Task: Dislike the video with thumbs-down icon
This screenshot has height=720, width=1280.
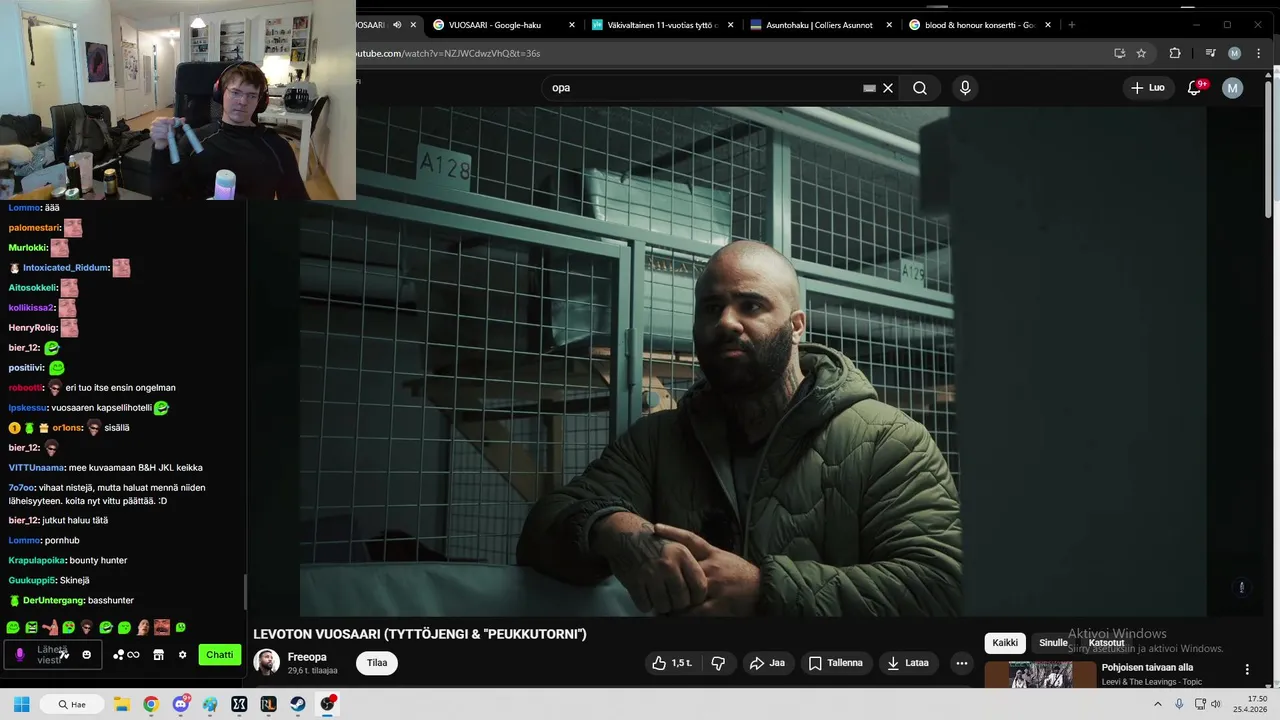Action: click(717, 663)
